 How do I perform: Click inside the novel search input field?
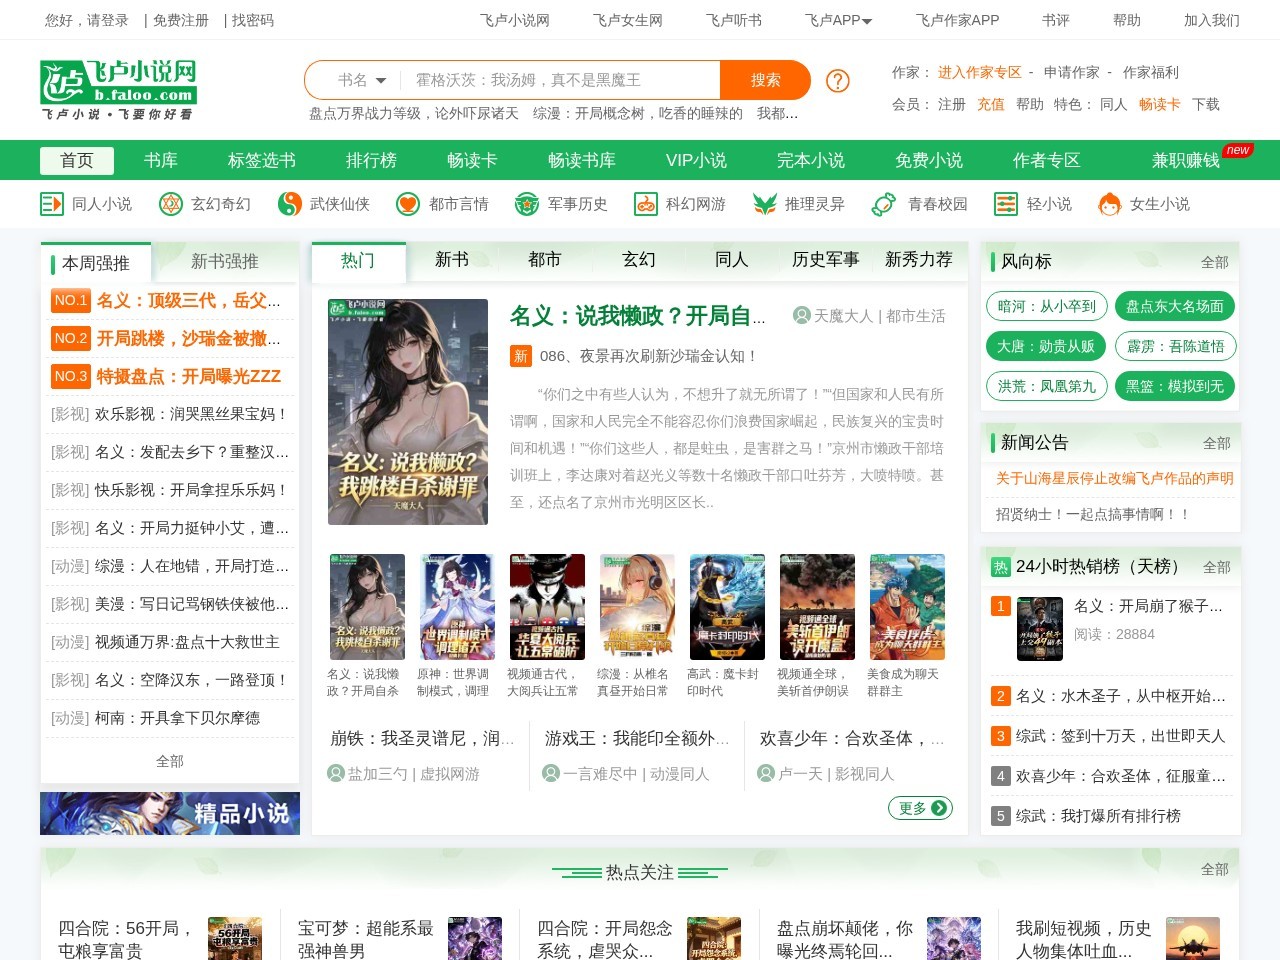tap(560, 80)
